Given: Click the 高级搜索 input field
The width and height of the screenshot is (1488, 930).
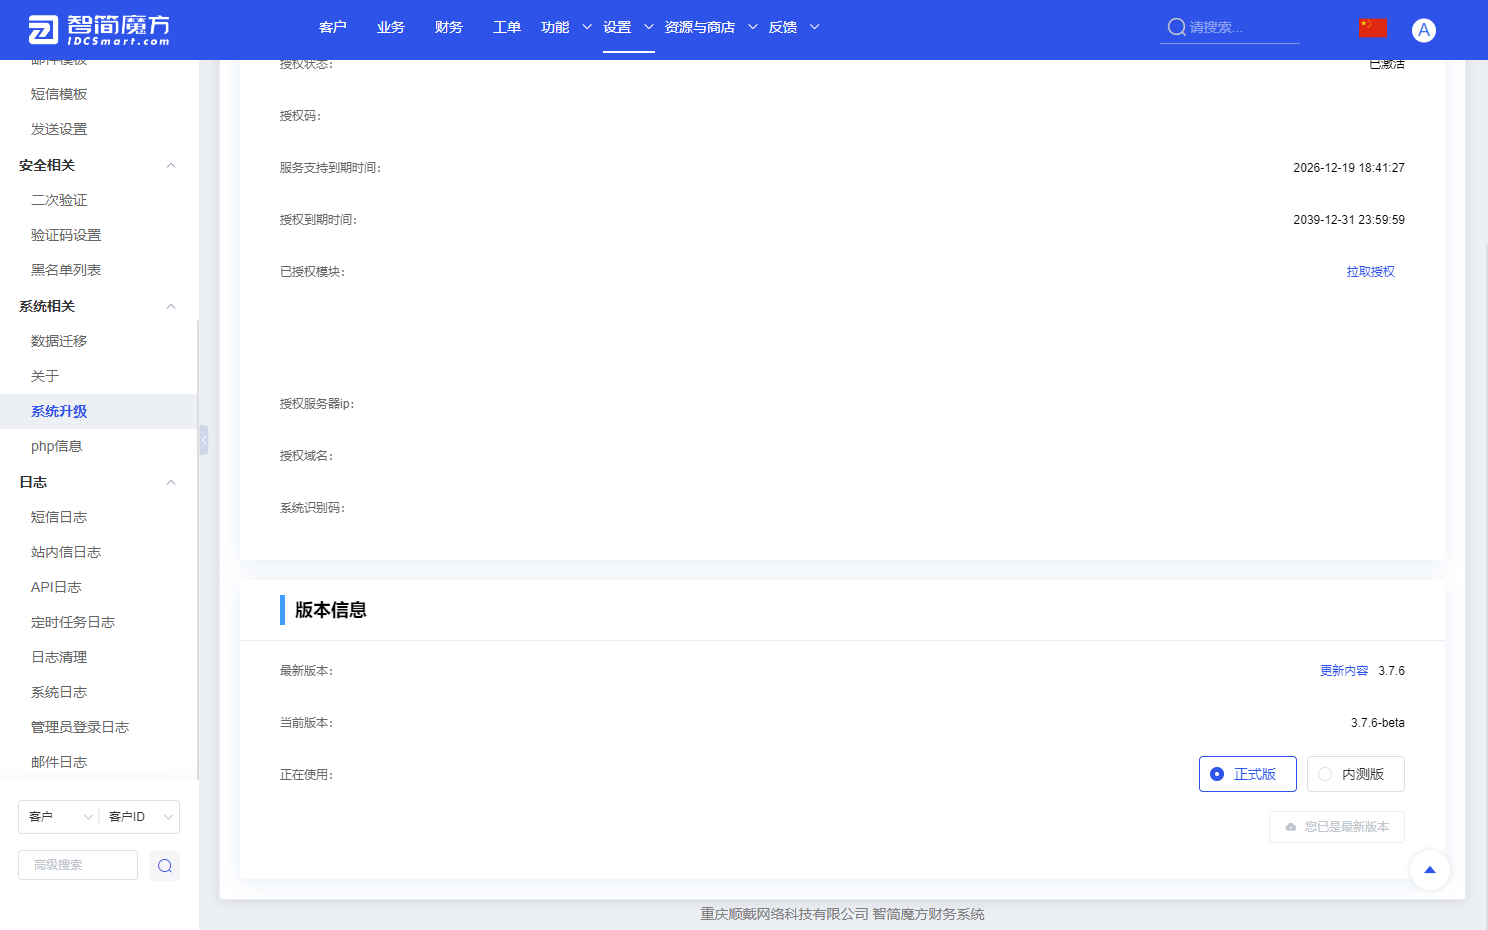Looking at the screenshot, I should coord(77,865).
